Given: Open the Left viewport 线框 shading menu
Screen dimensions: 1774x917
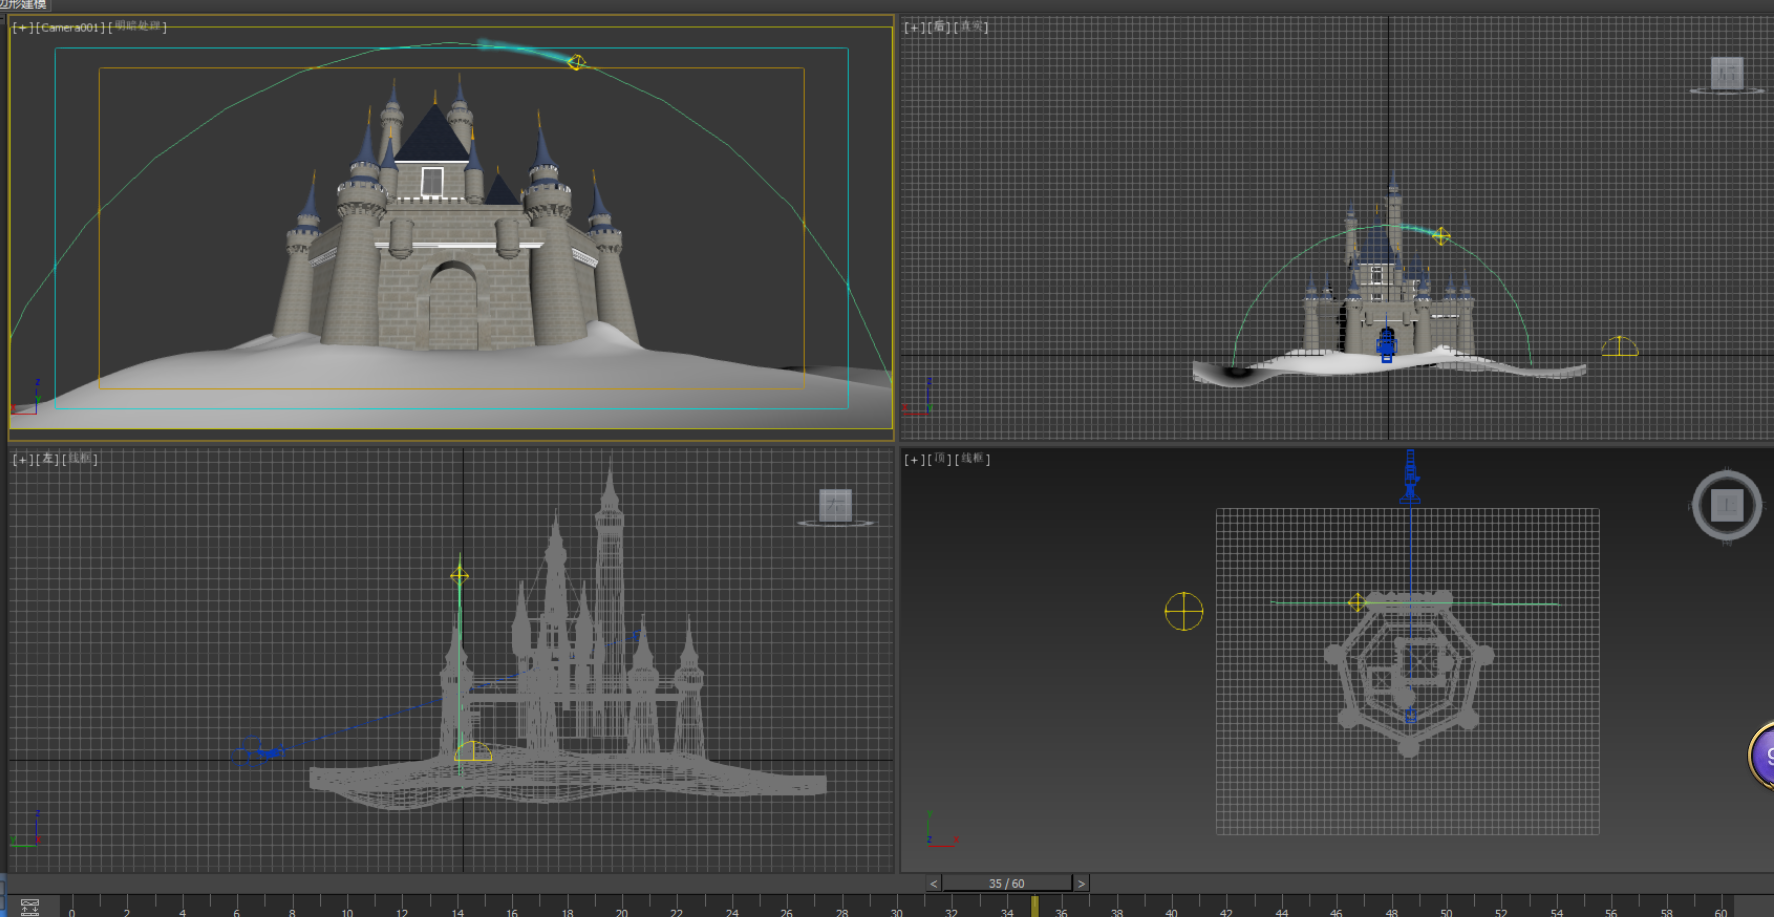Looking at the screenshot, I should click(x=80, y=459).
